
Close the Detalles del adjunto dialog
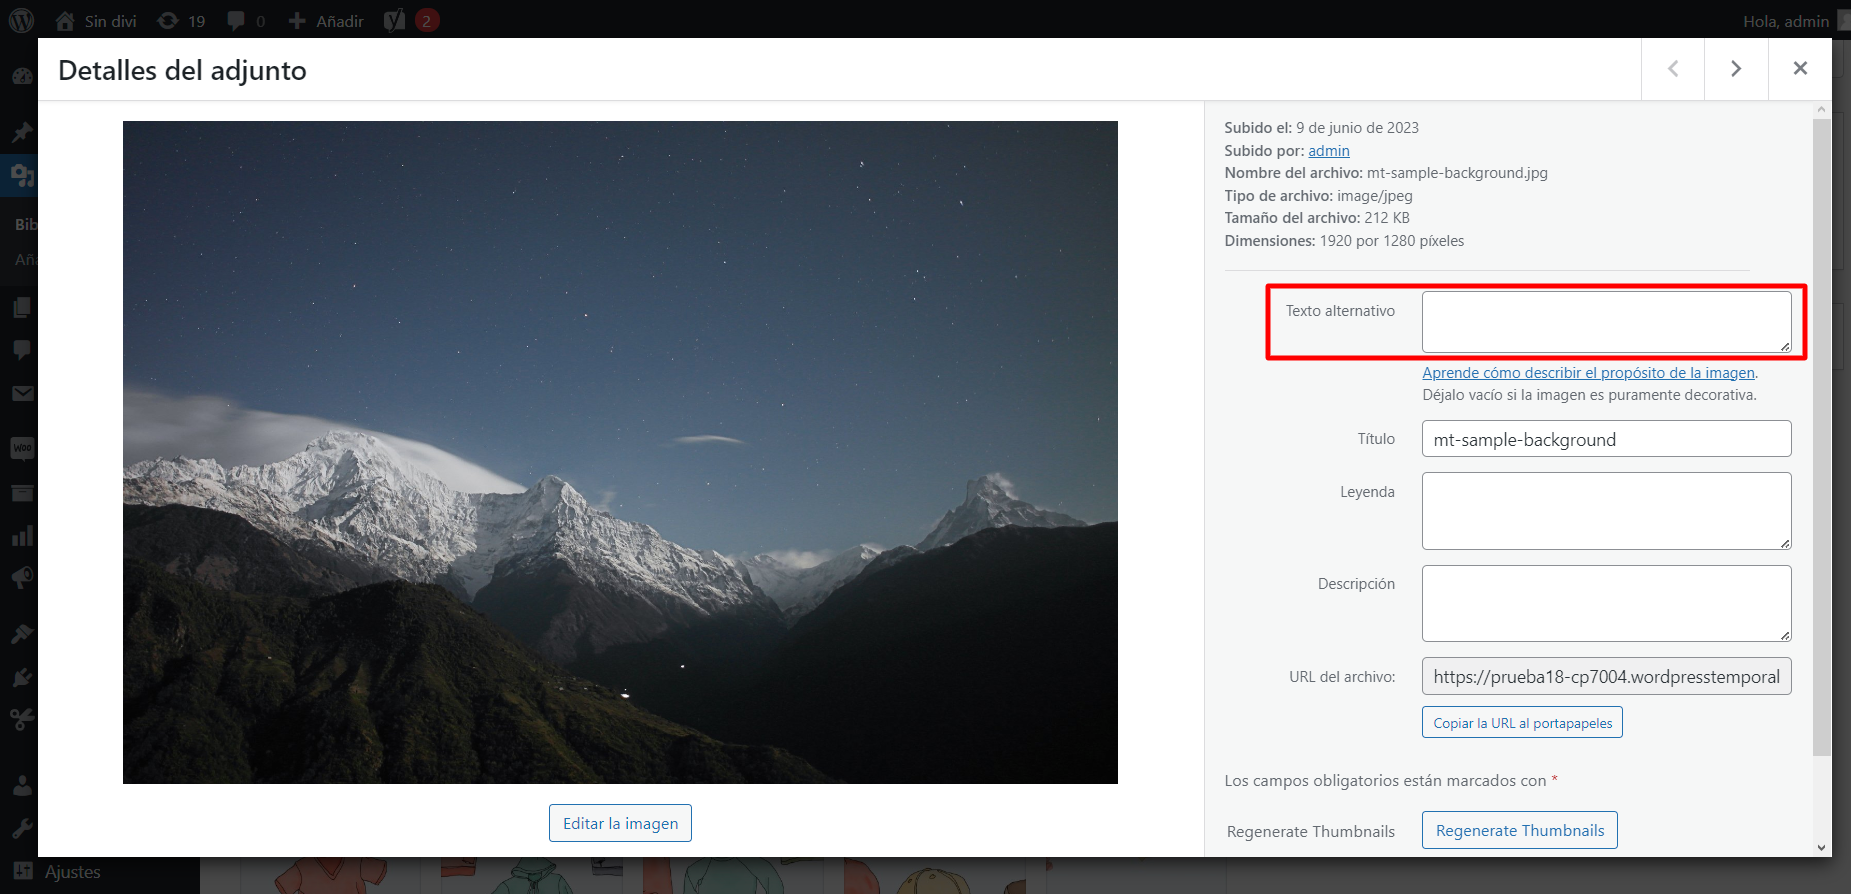[x=1800, y=68]
